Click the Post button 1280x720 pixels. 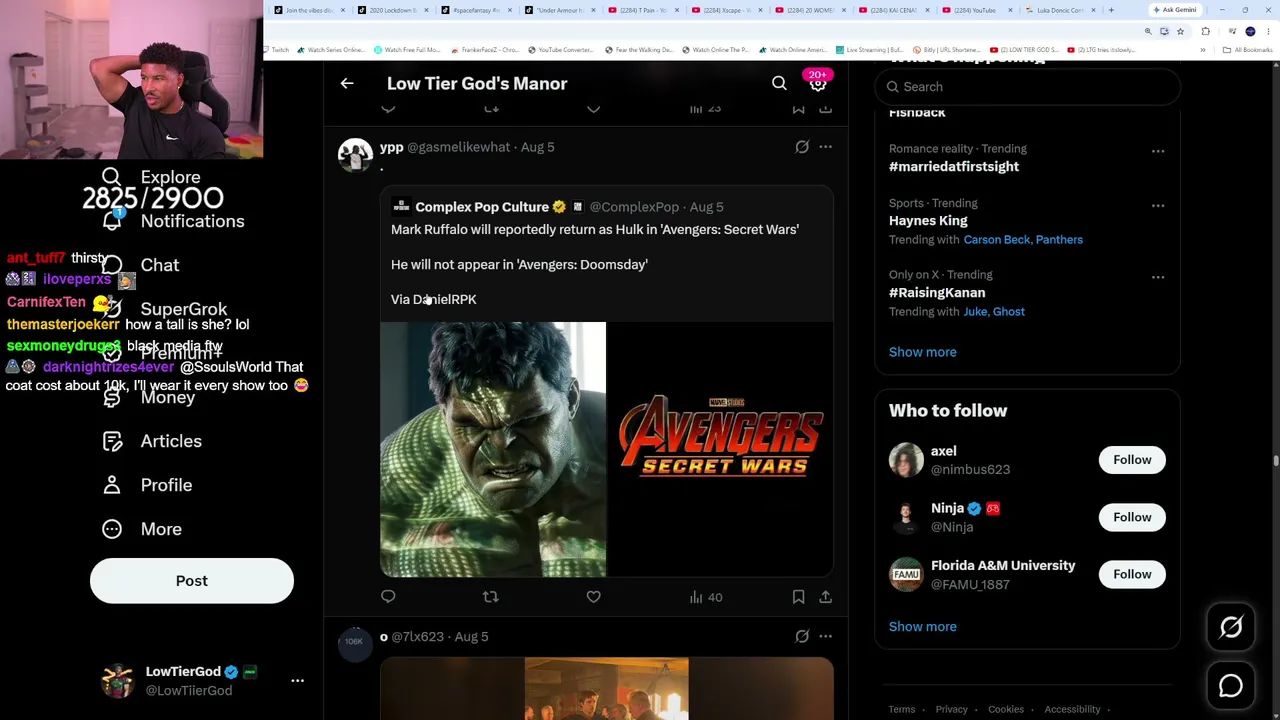pos(192,581)
